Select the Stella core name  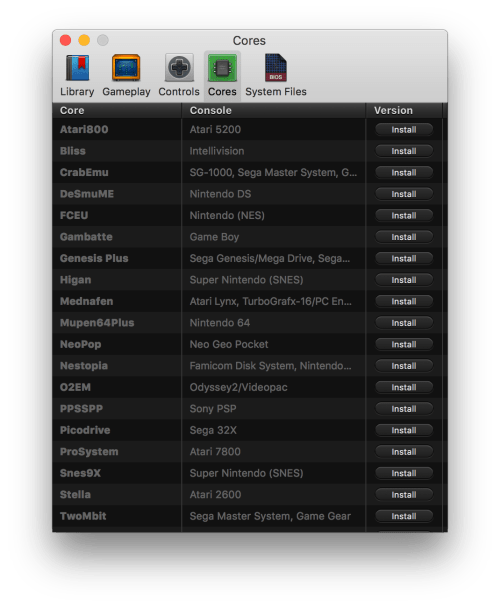click(75, 495)
